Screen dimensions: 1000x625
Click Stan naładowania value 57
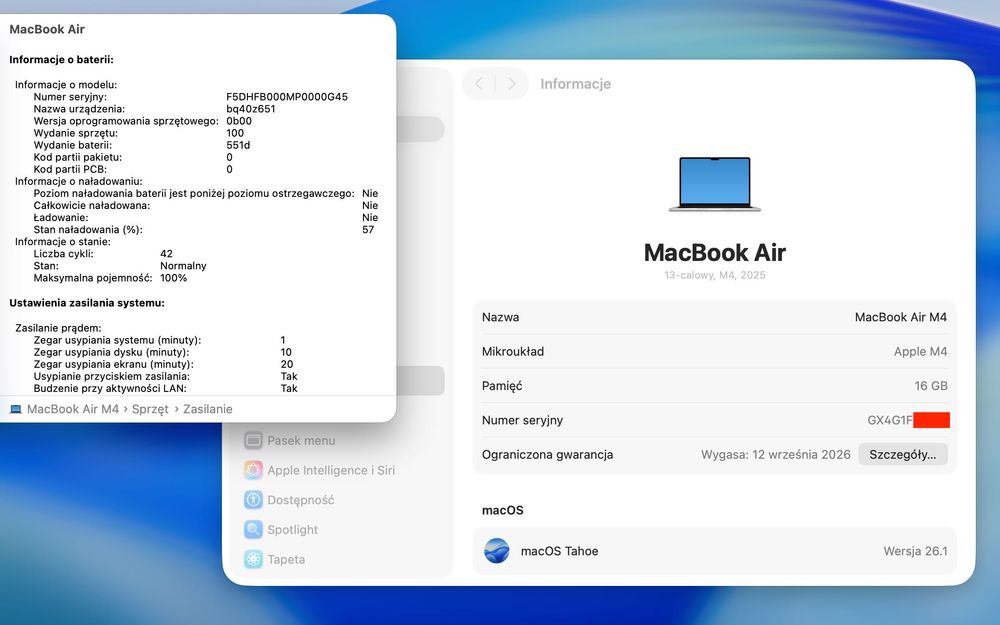(368, 230)
